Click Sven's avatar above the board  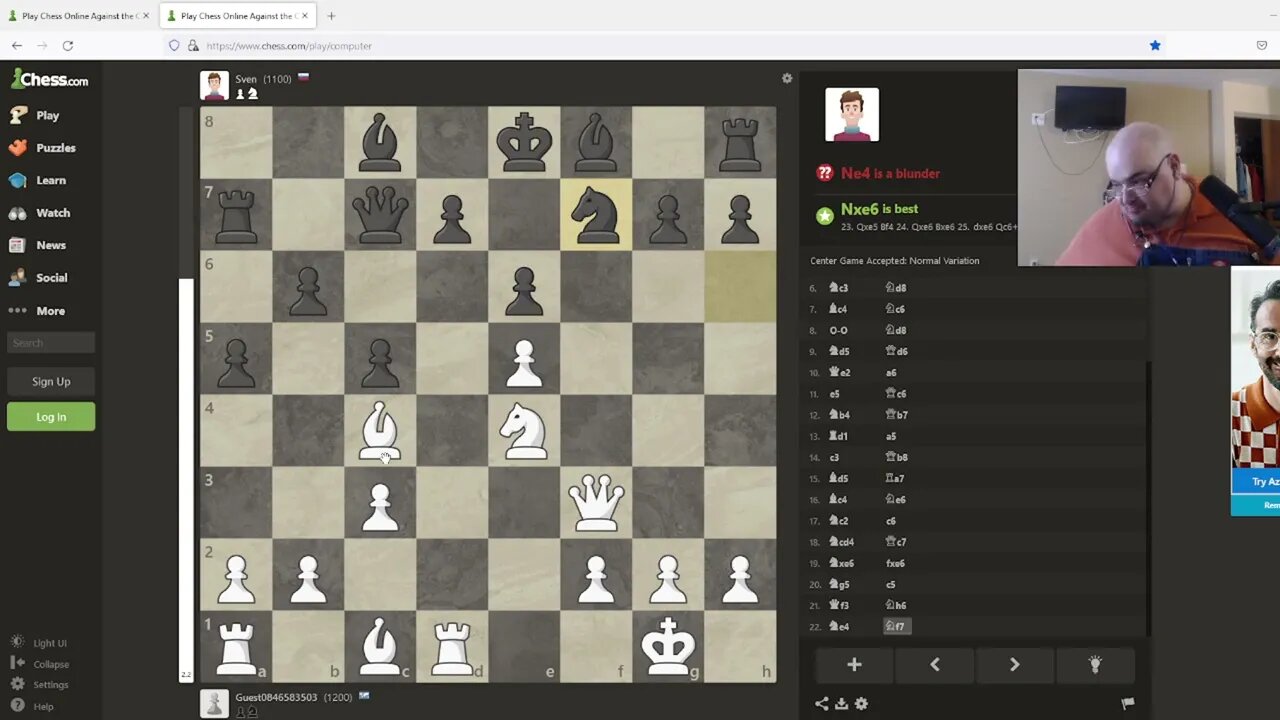[x=214, y=85]
